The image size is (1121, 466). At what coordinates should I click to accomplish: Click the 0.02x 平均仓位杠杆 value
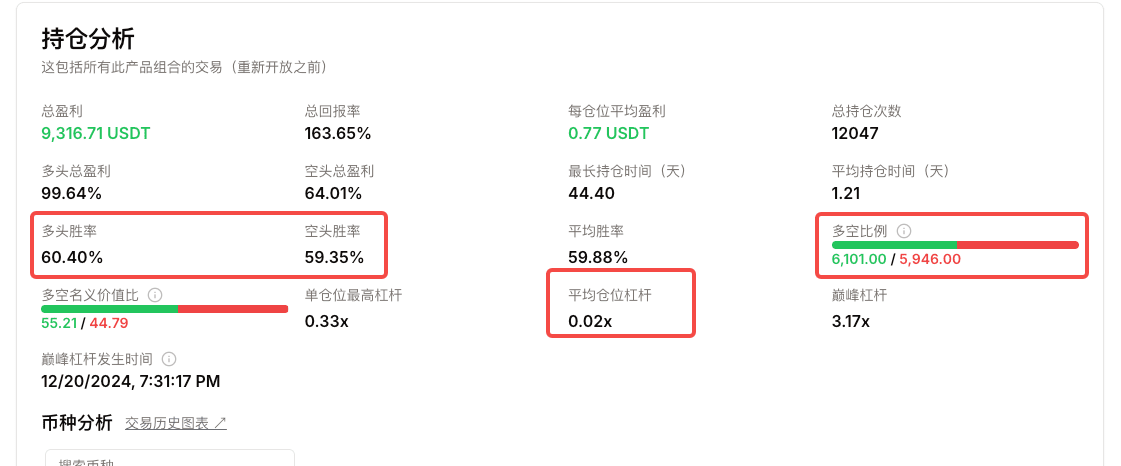(590, 322)
